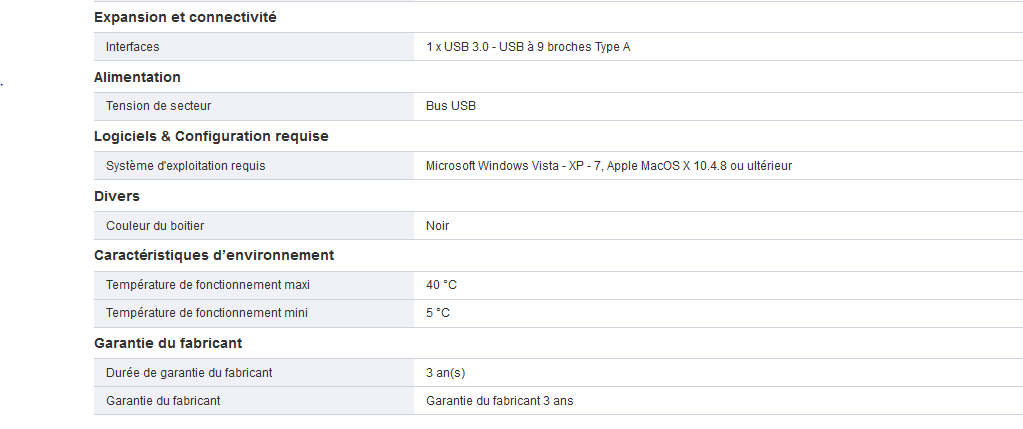
Task: Select the 'Tension de secteur' label
Action: tap(158, 106)
